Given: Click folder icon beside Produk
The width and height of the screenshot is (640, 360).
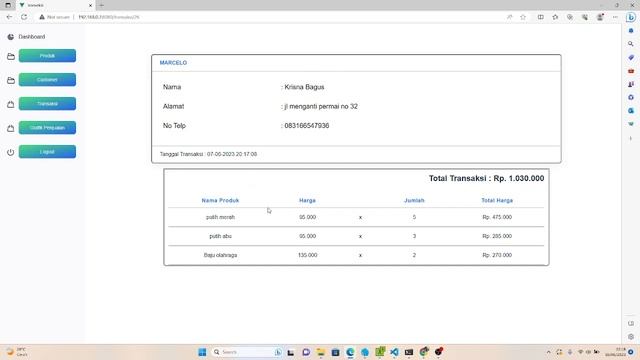Looking at the screenshot, I should pos(11,56).
